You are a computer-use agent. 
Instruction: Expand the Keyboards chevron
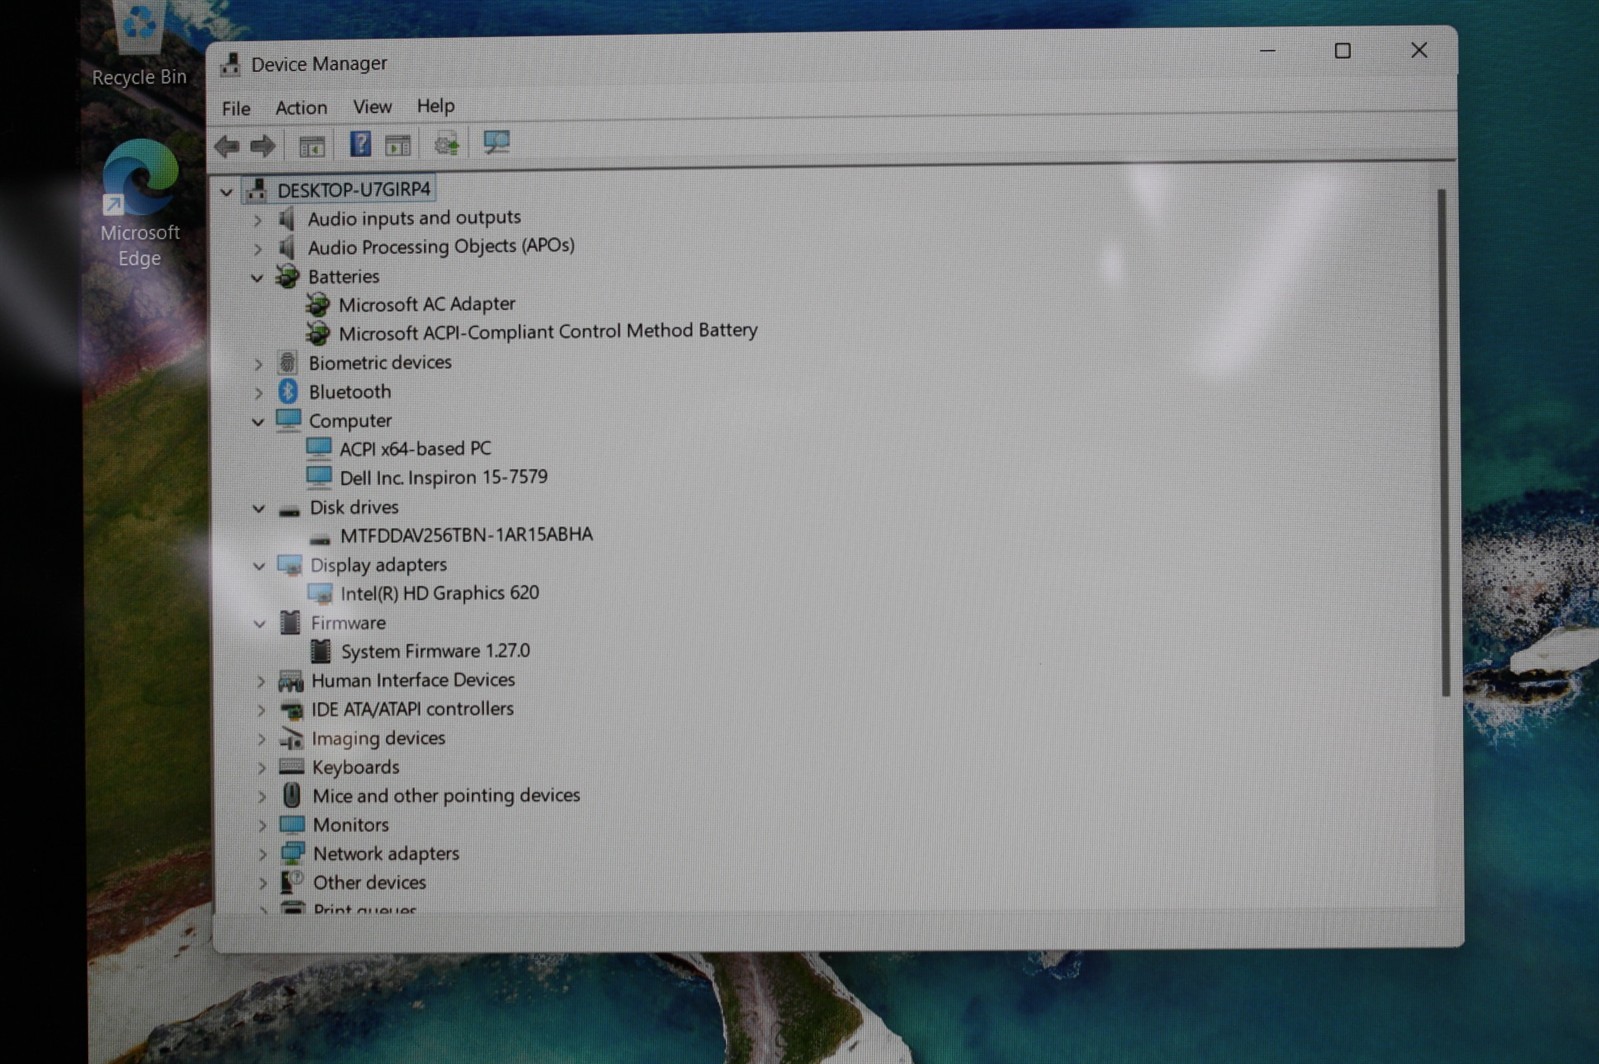[x=262, y=768]
